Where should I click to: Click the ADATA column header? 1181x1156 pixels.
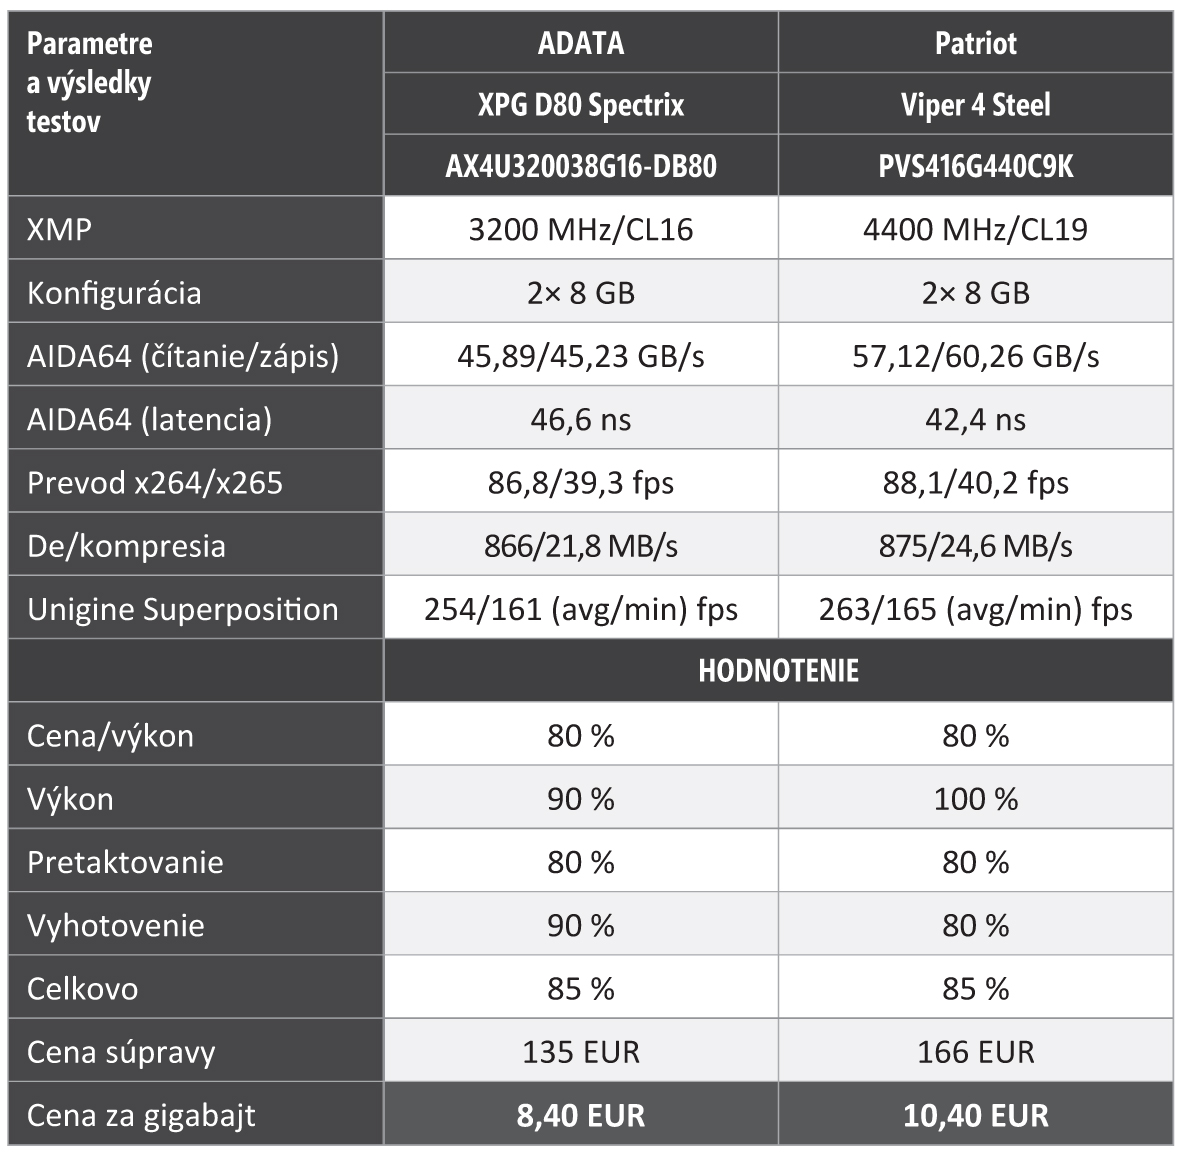(581, 43)
